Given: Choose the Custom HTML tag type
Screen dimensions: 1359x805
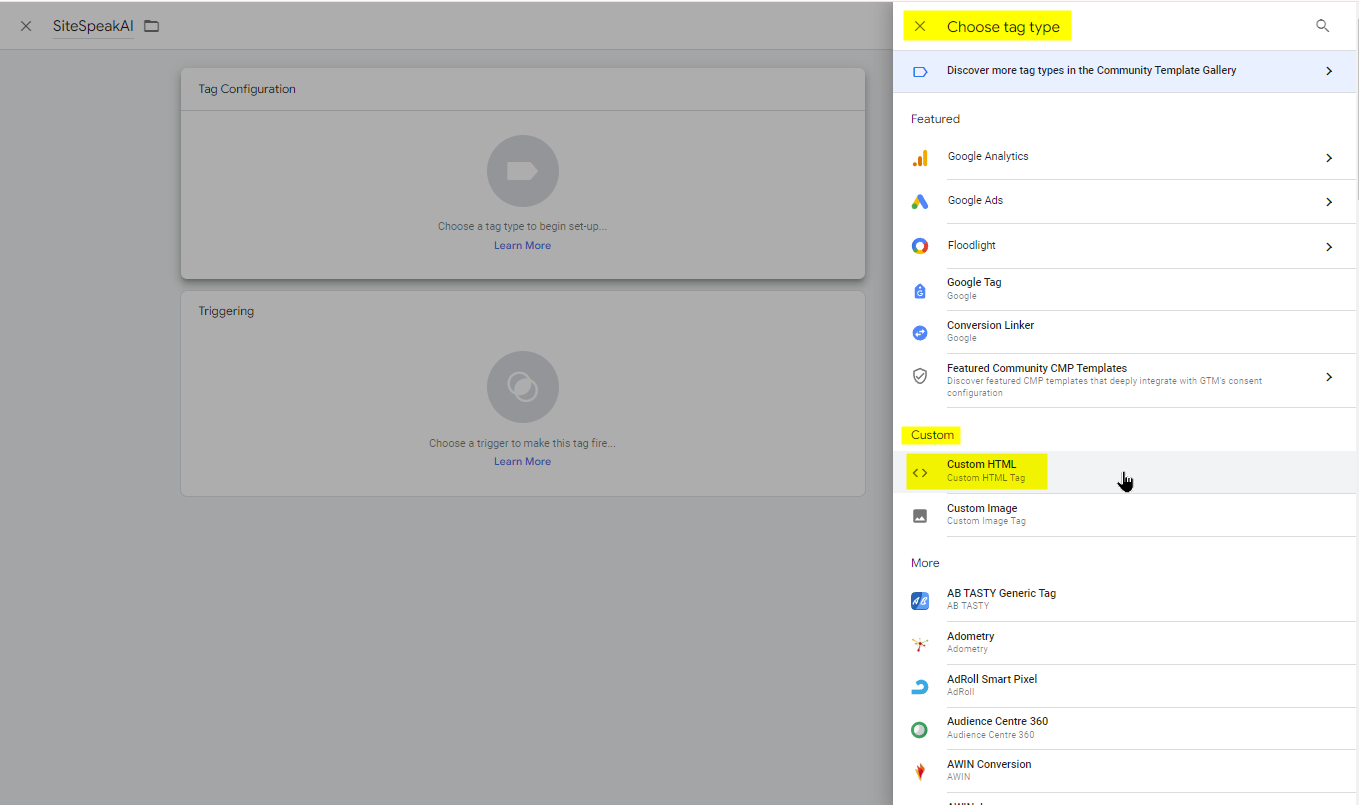Looking at the screenshot, I should 1125,471.
